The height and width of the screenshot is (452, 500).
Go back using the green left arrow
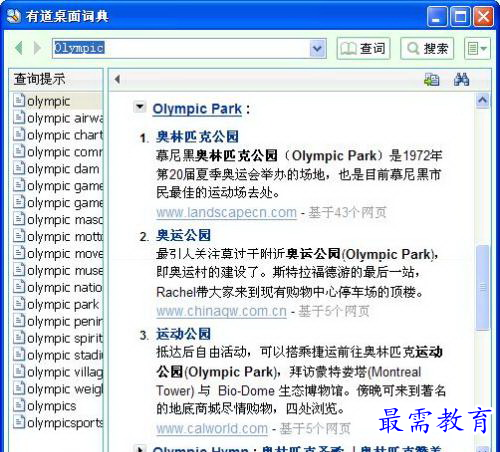[19, 48]
